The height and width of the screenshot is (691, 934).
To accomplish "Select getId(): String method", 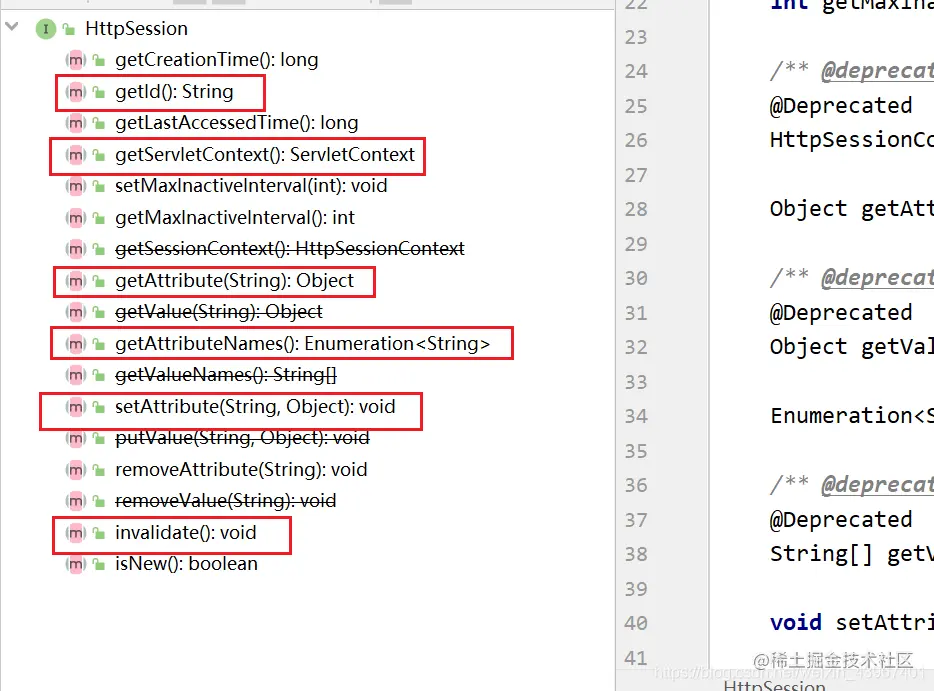I will 174,92.
